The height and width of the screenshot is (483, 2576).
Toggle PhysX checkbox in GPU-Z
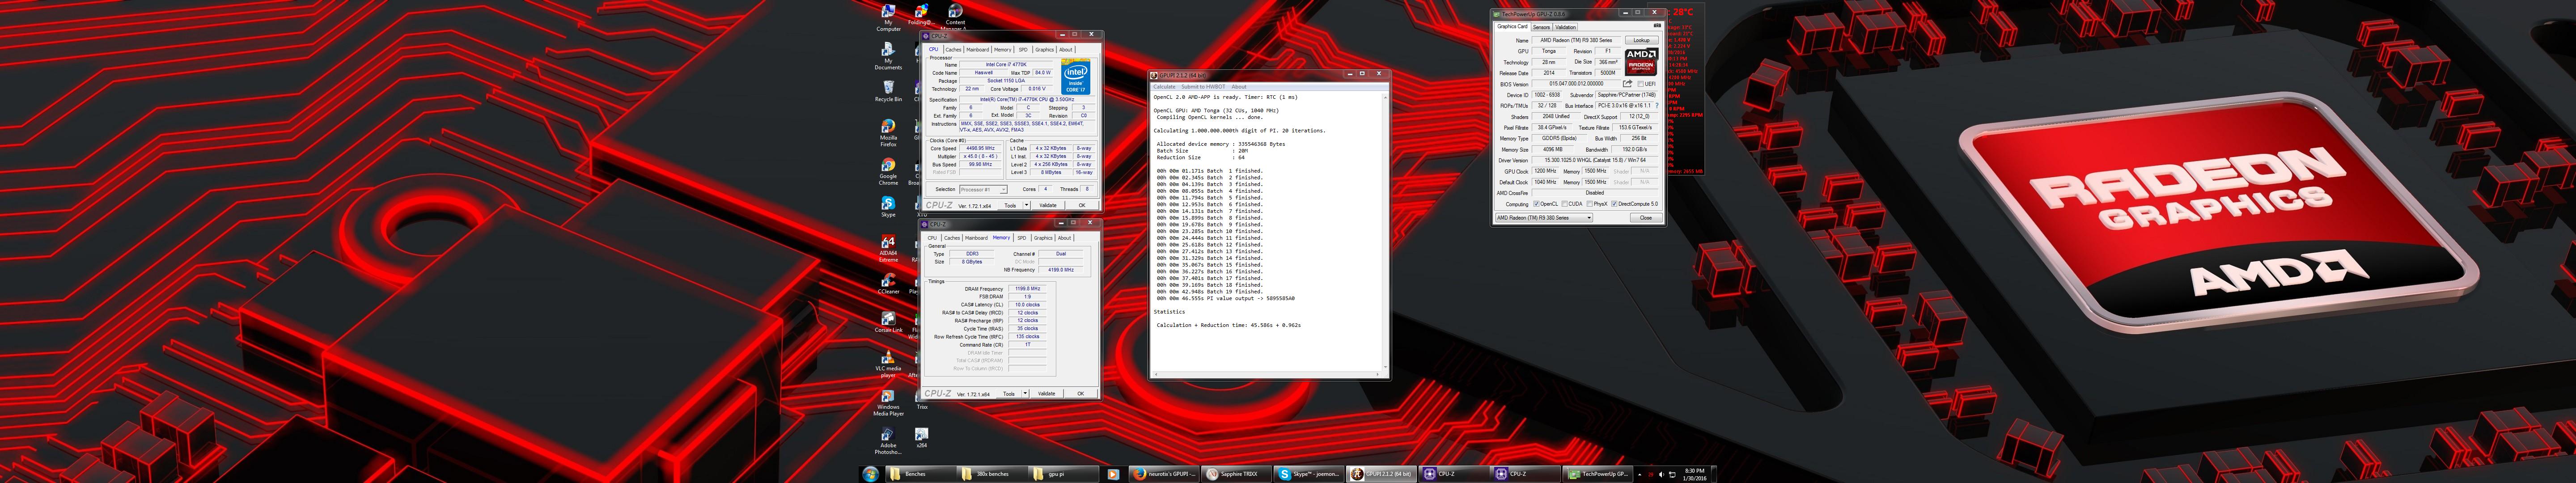click(1589, 204)
